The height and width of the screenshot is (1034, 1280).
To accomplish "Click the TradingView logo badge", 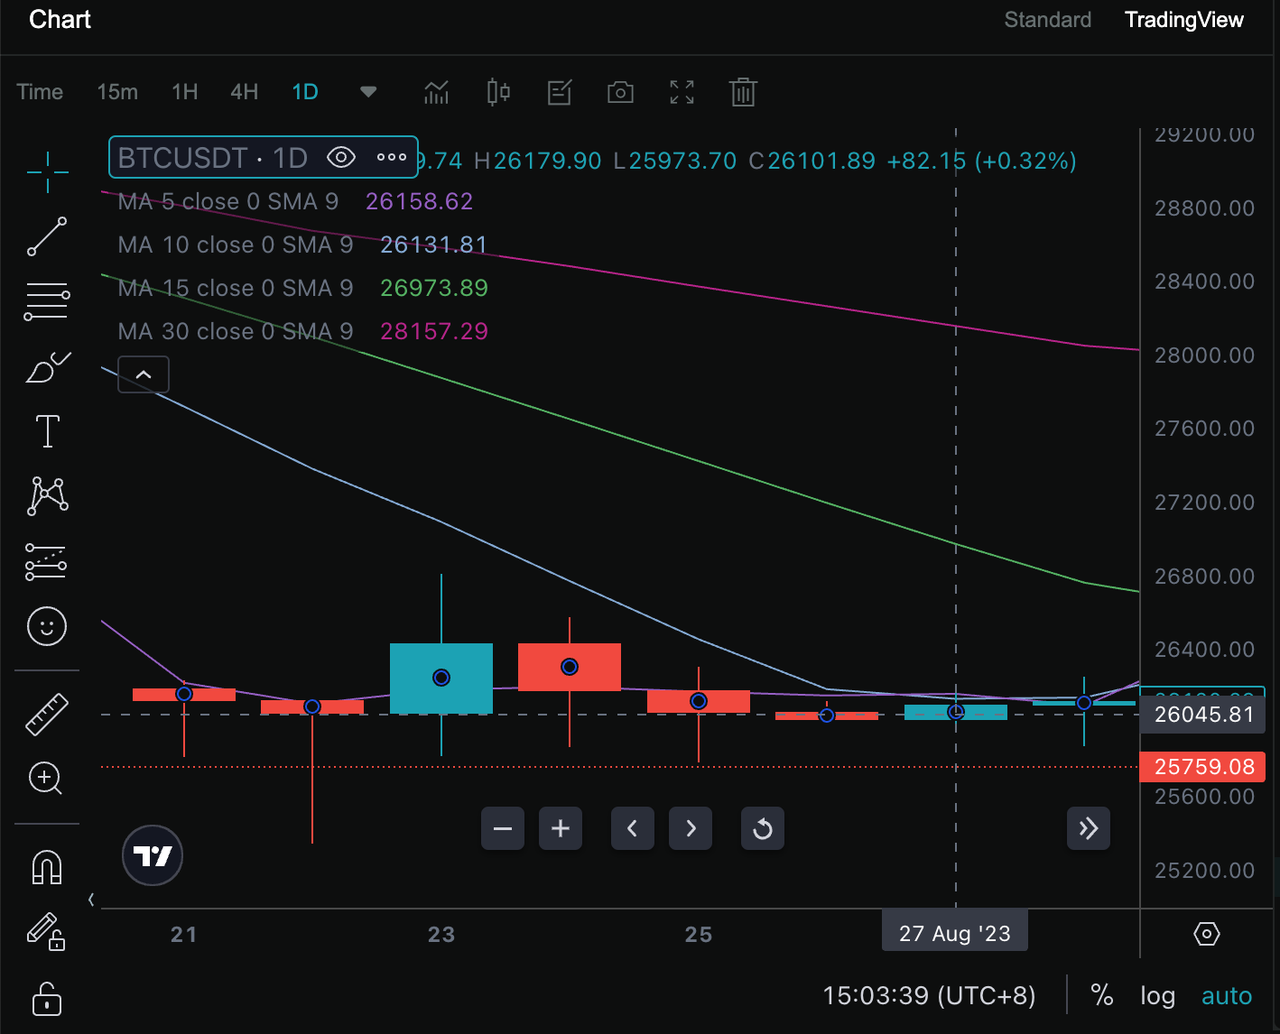I will 152,856.
